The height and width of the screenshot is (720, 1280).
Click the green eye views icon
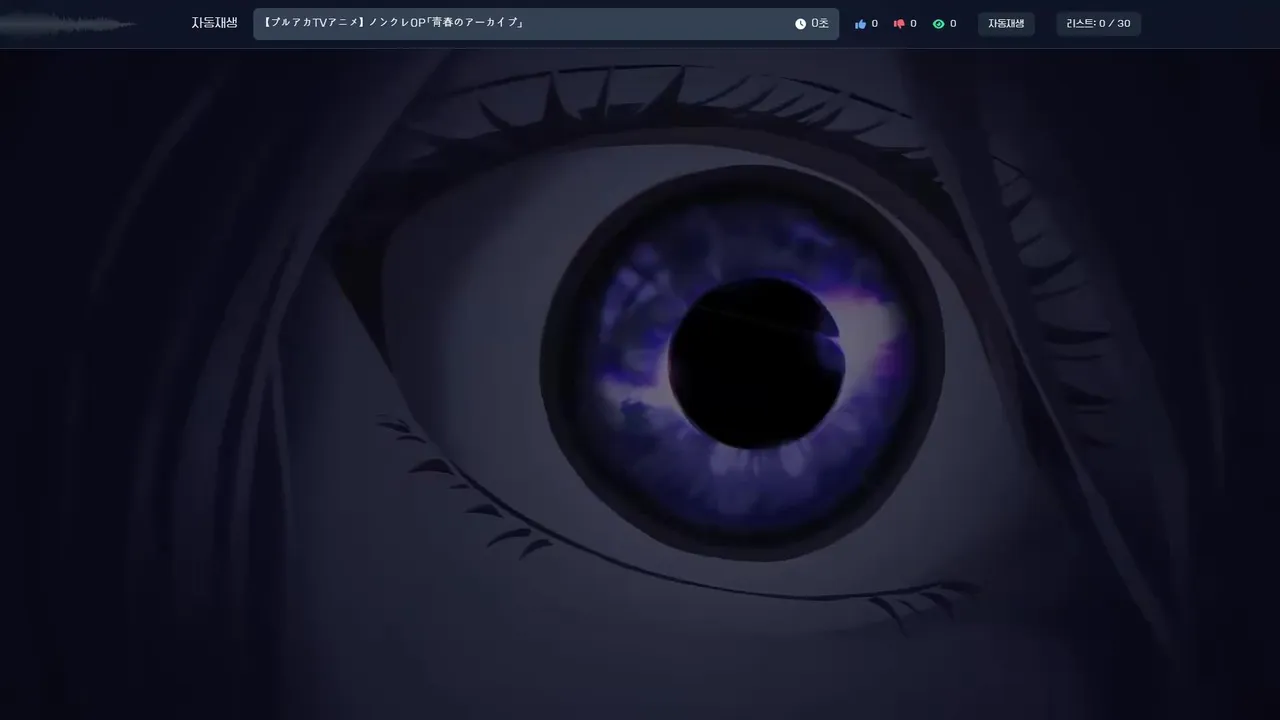[938, 24]
